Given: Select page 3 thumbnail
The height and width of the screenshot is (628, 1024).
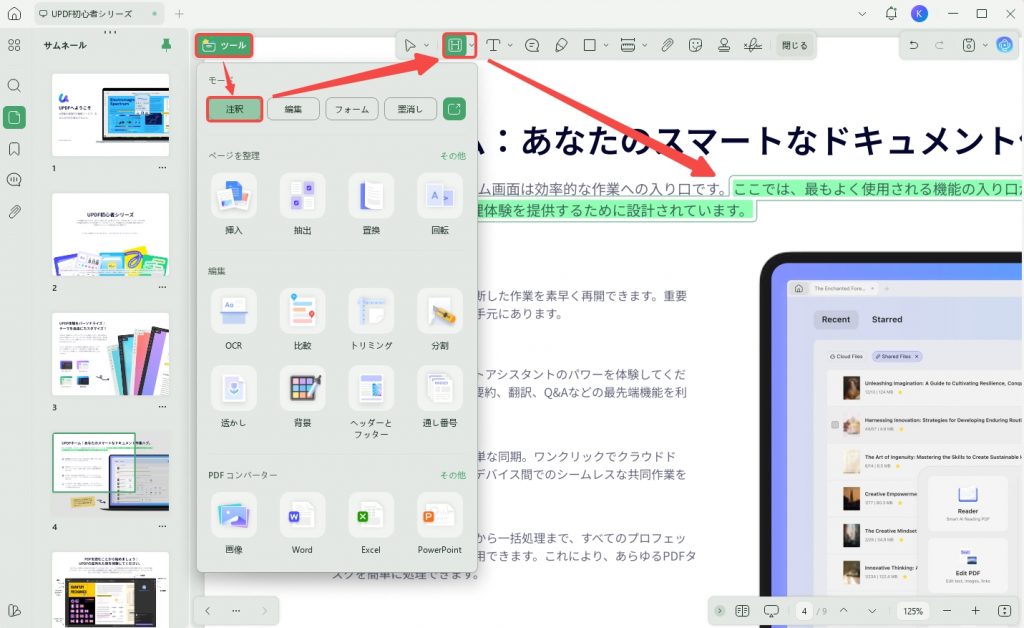Looking at the screenshot, I should (110, 354).
